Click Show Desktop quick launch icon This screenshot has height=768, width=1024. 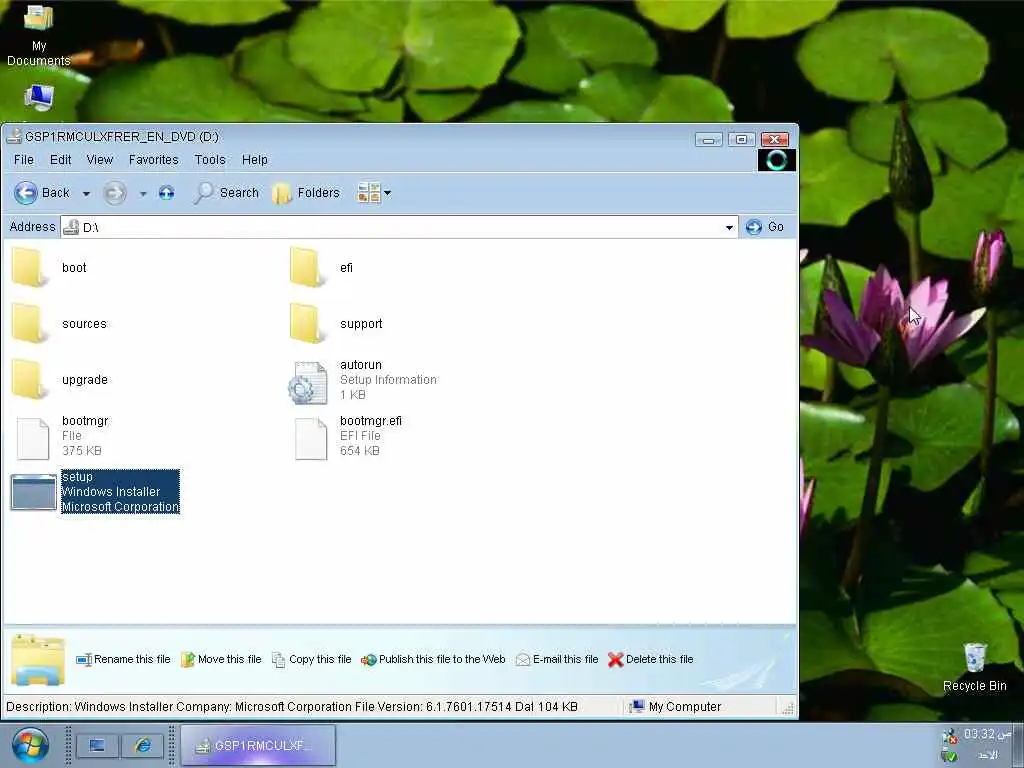click(x=97, y=745)
